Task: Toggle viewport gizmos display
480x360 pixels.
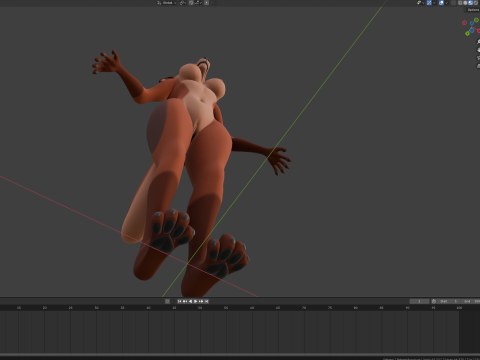Action: (429, 3)
